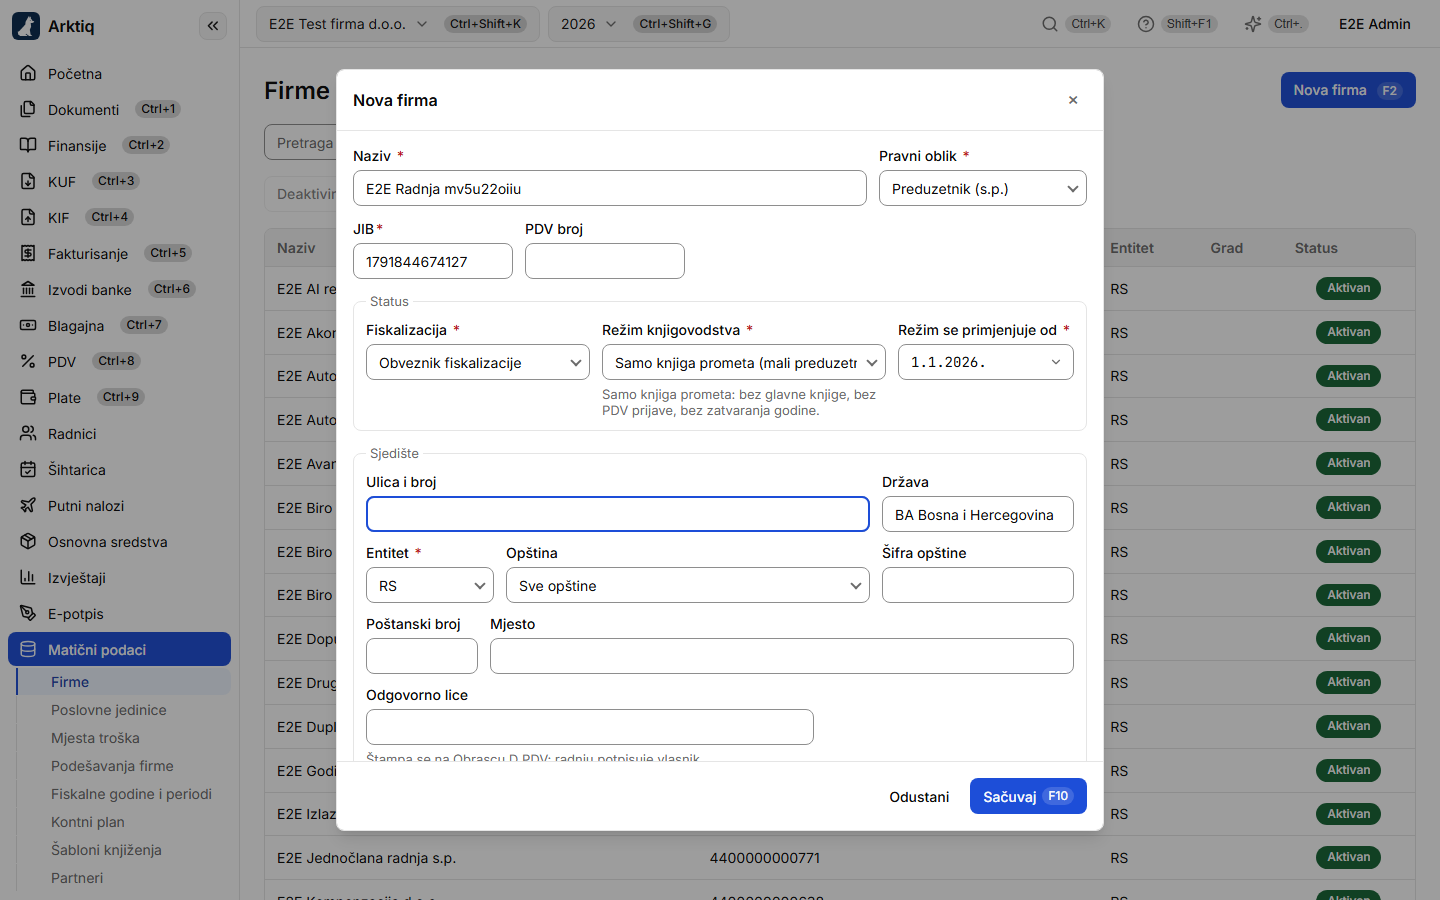Screen dimensions: 1440x900
Task: Open Kontni plan in the sidebar
Action: point(88,822)
